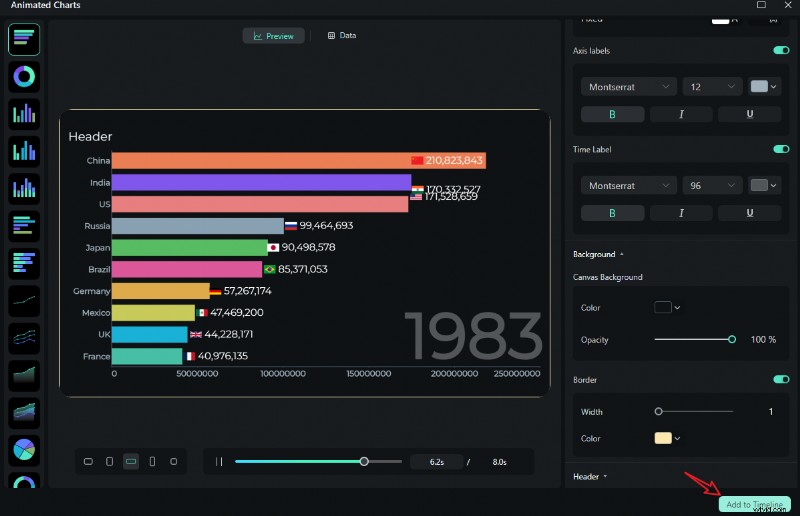Image resolution: width=800 pixels, height=516 pixels.
Task: Switch to the Data tab
Action: (x=341, y=36)
